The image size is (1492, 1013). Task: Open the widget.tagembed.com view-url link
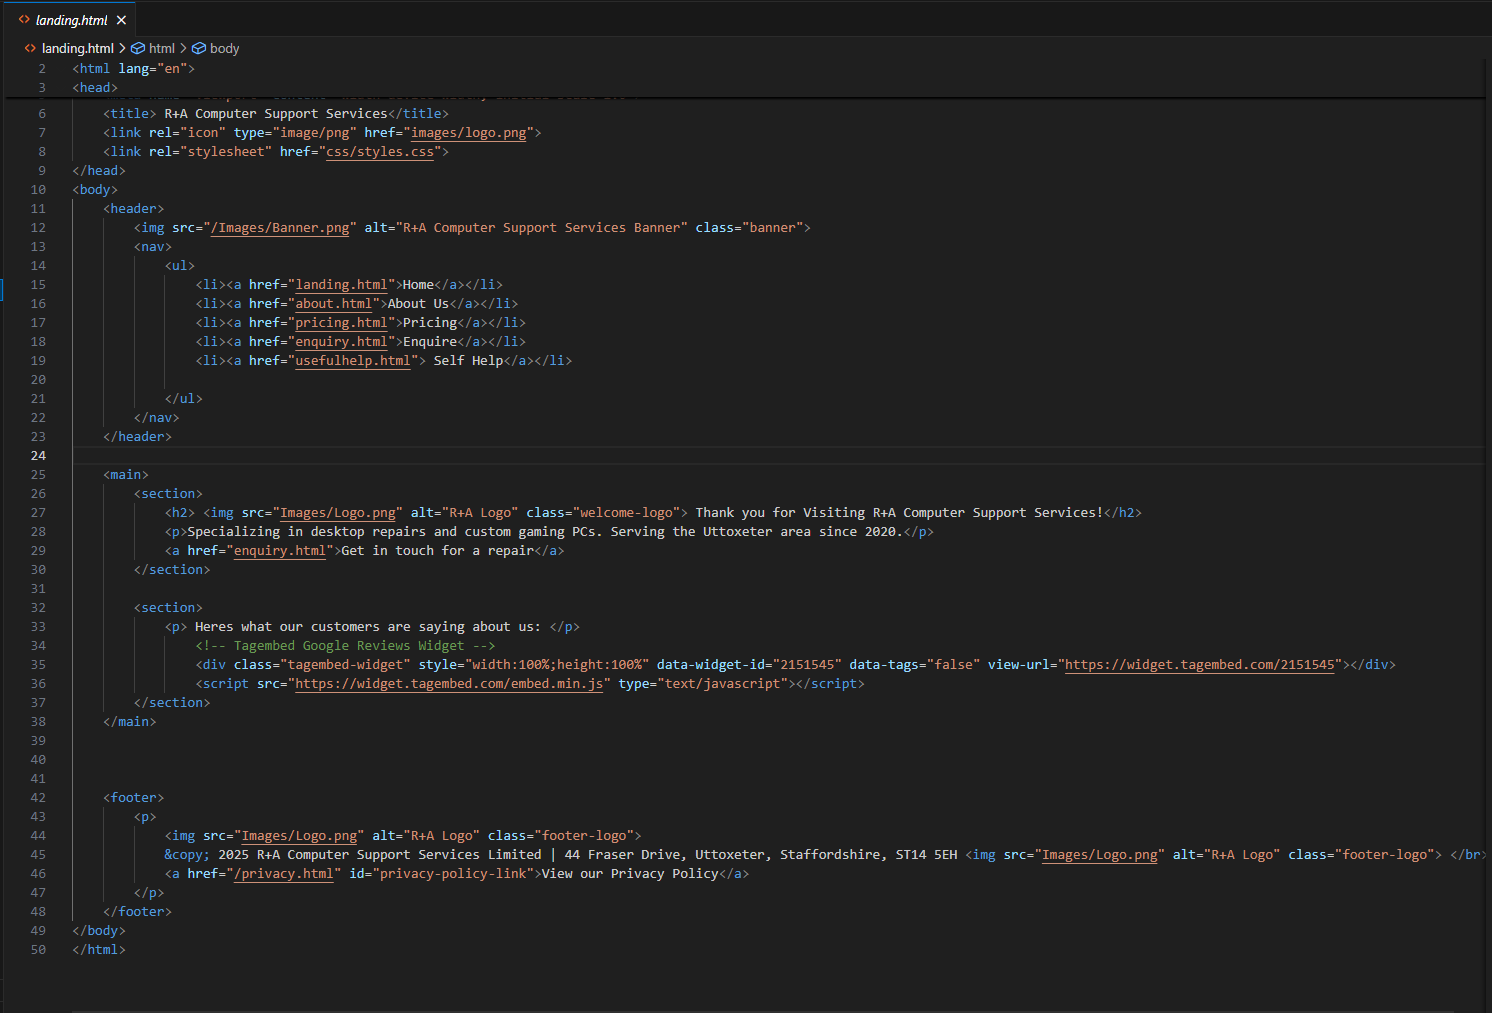pos(1199,664)
